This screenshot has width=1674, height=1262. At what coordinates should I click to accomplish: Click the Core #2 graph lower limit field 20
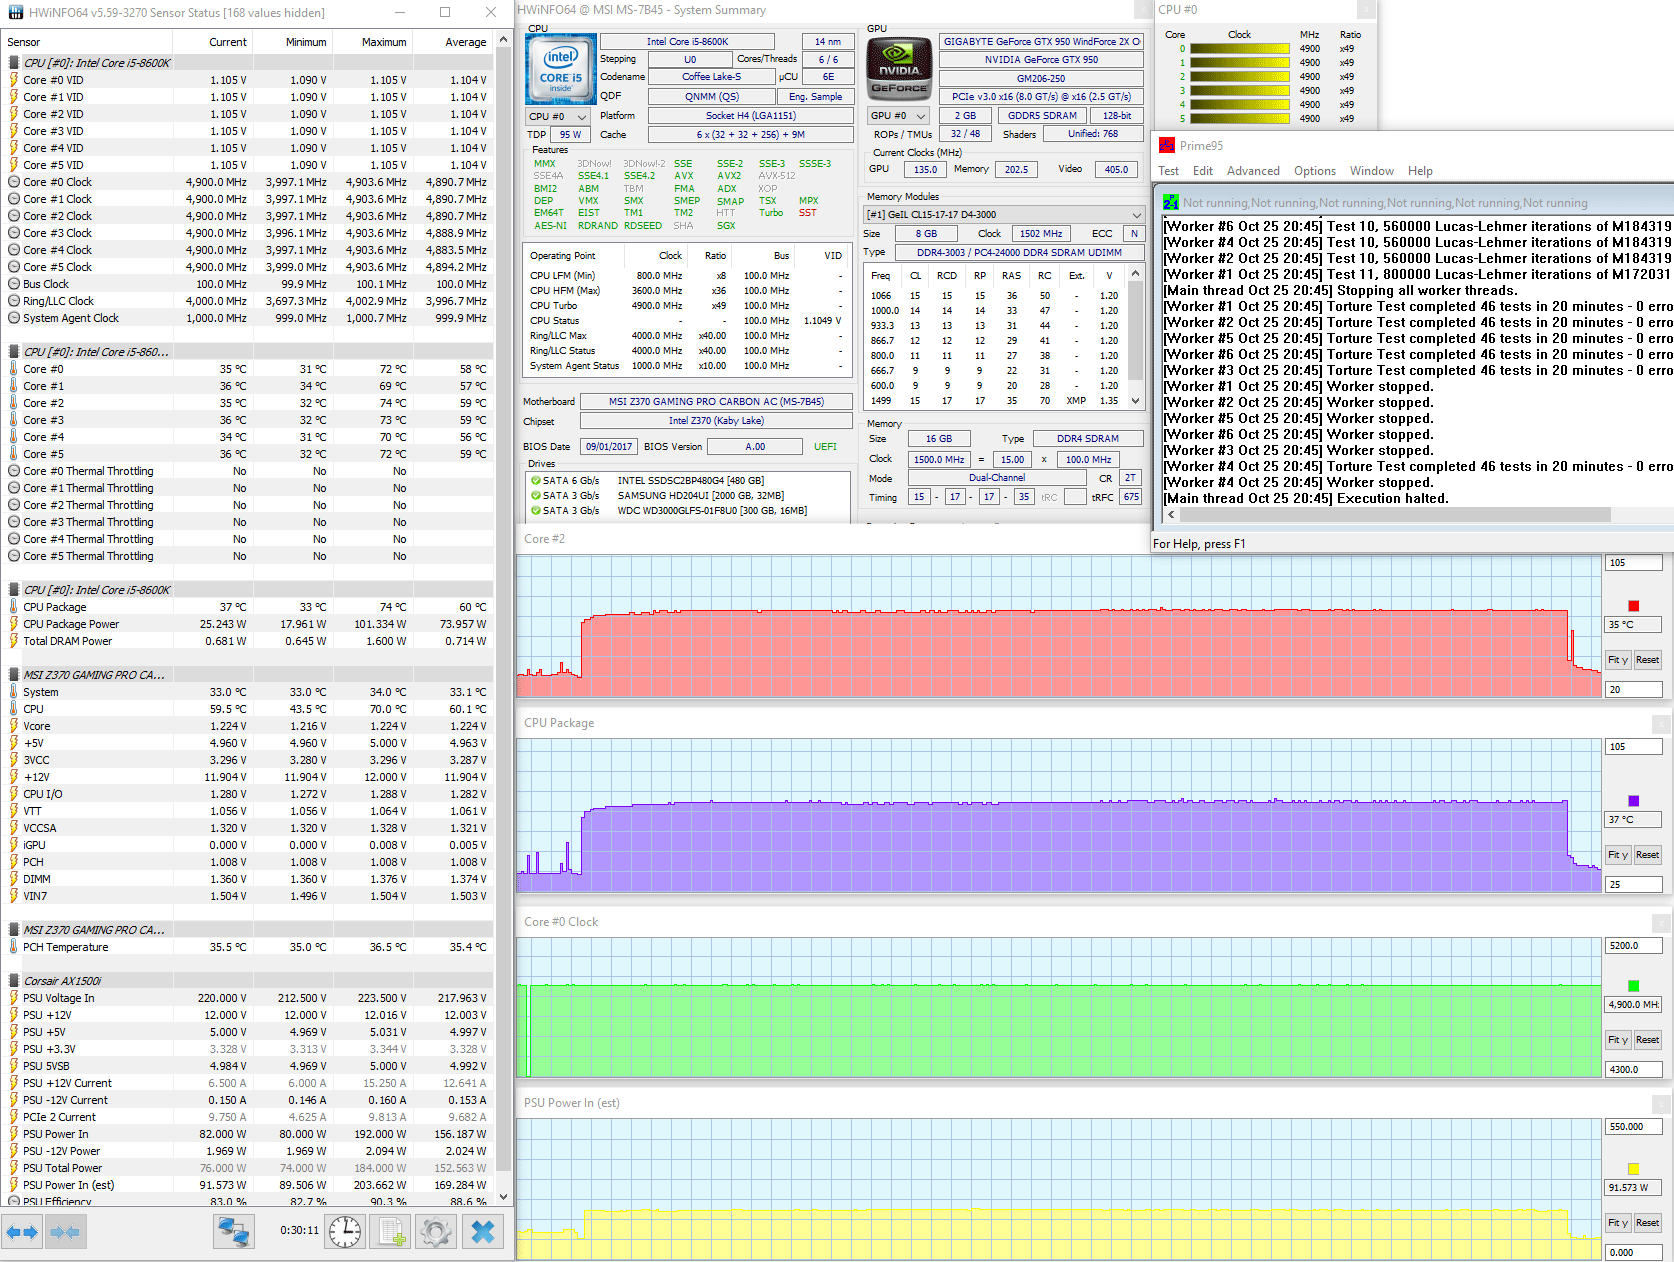pos(1633,690)
